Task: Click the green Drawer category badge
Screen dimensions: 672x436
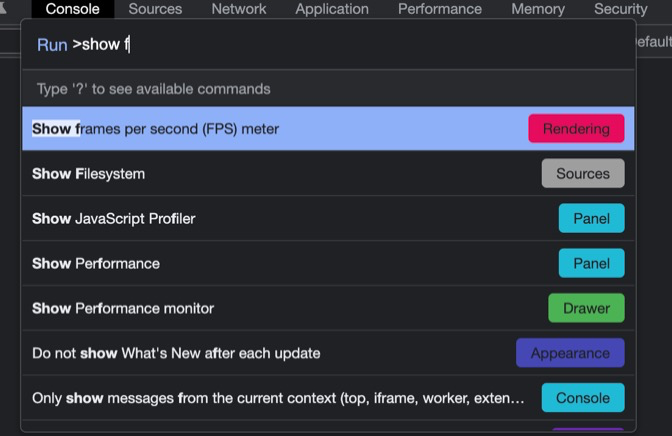Action: (x=586, y=308)
